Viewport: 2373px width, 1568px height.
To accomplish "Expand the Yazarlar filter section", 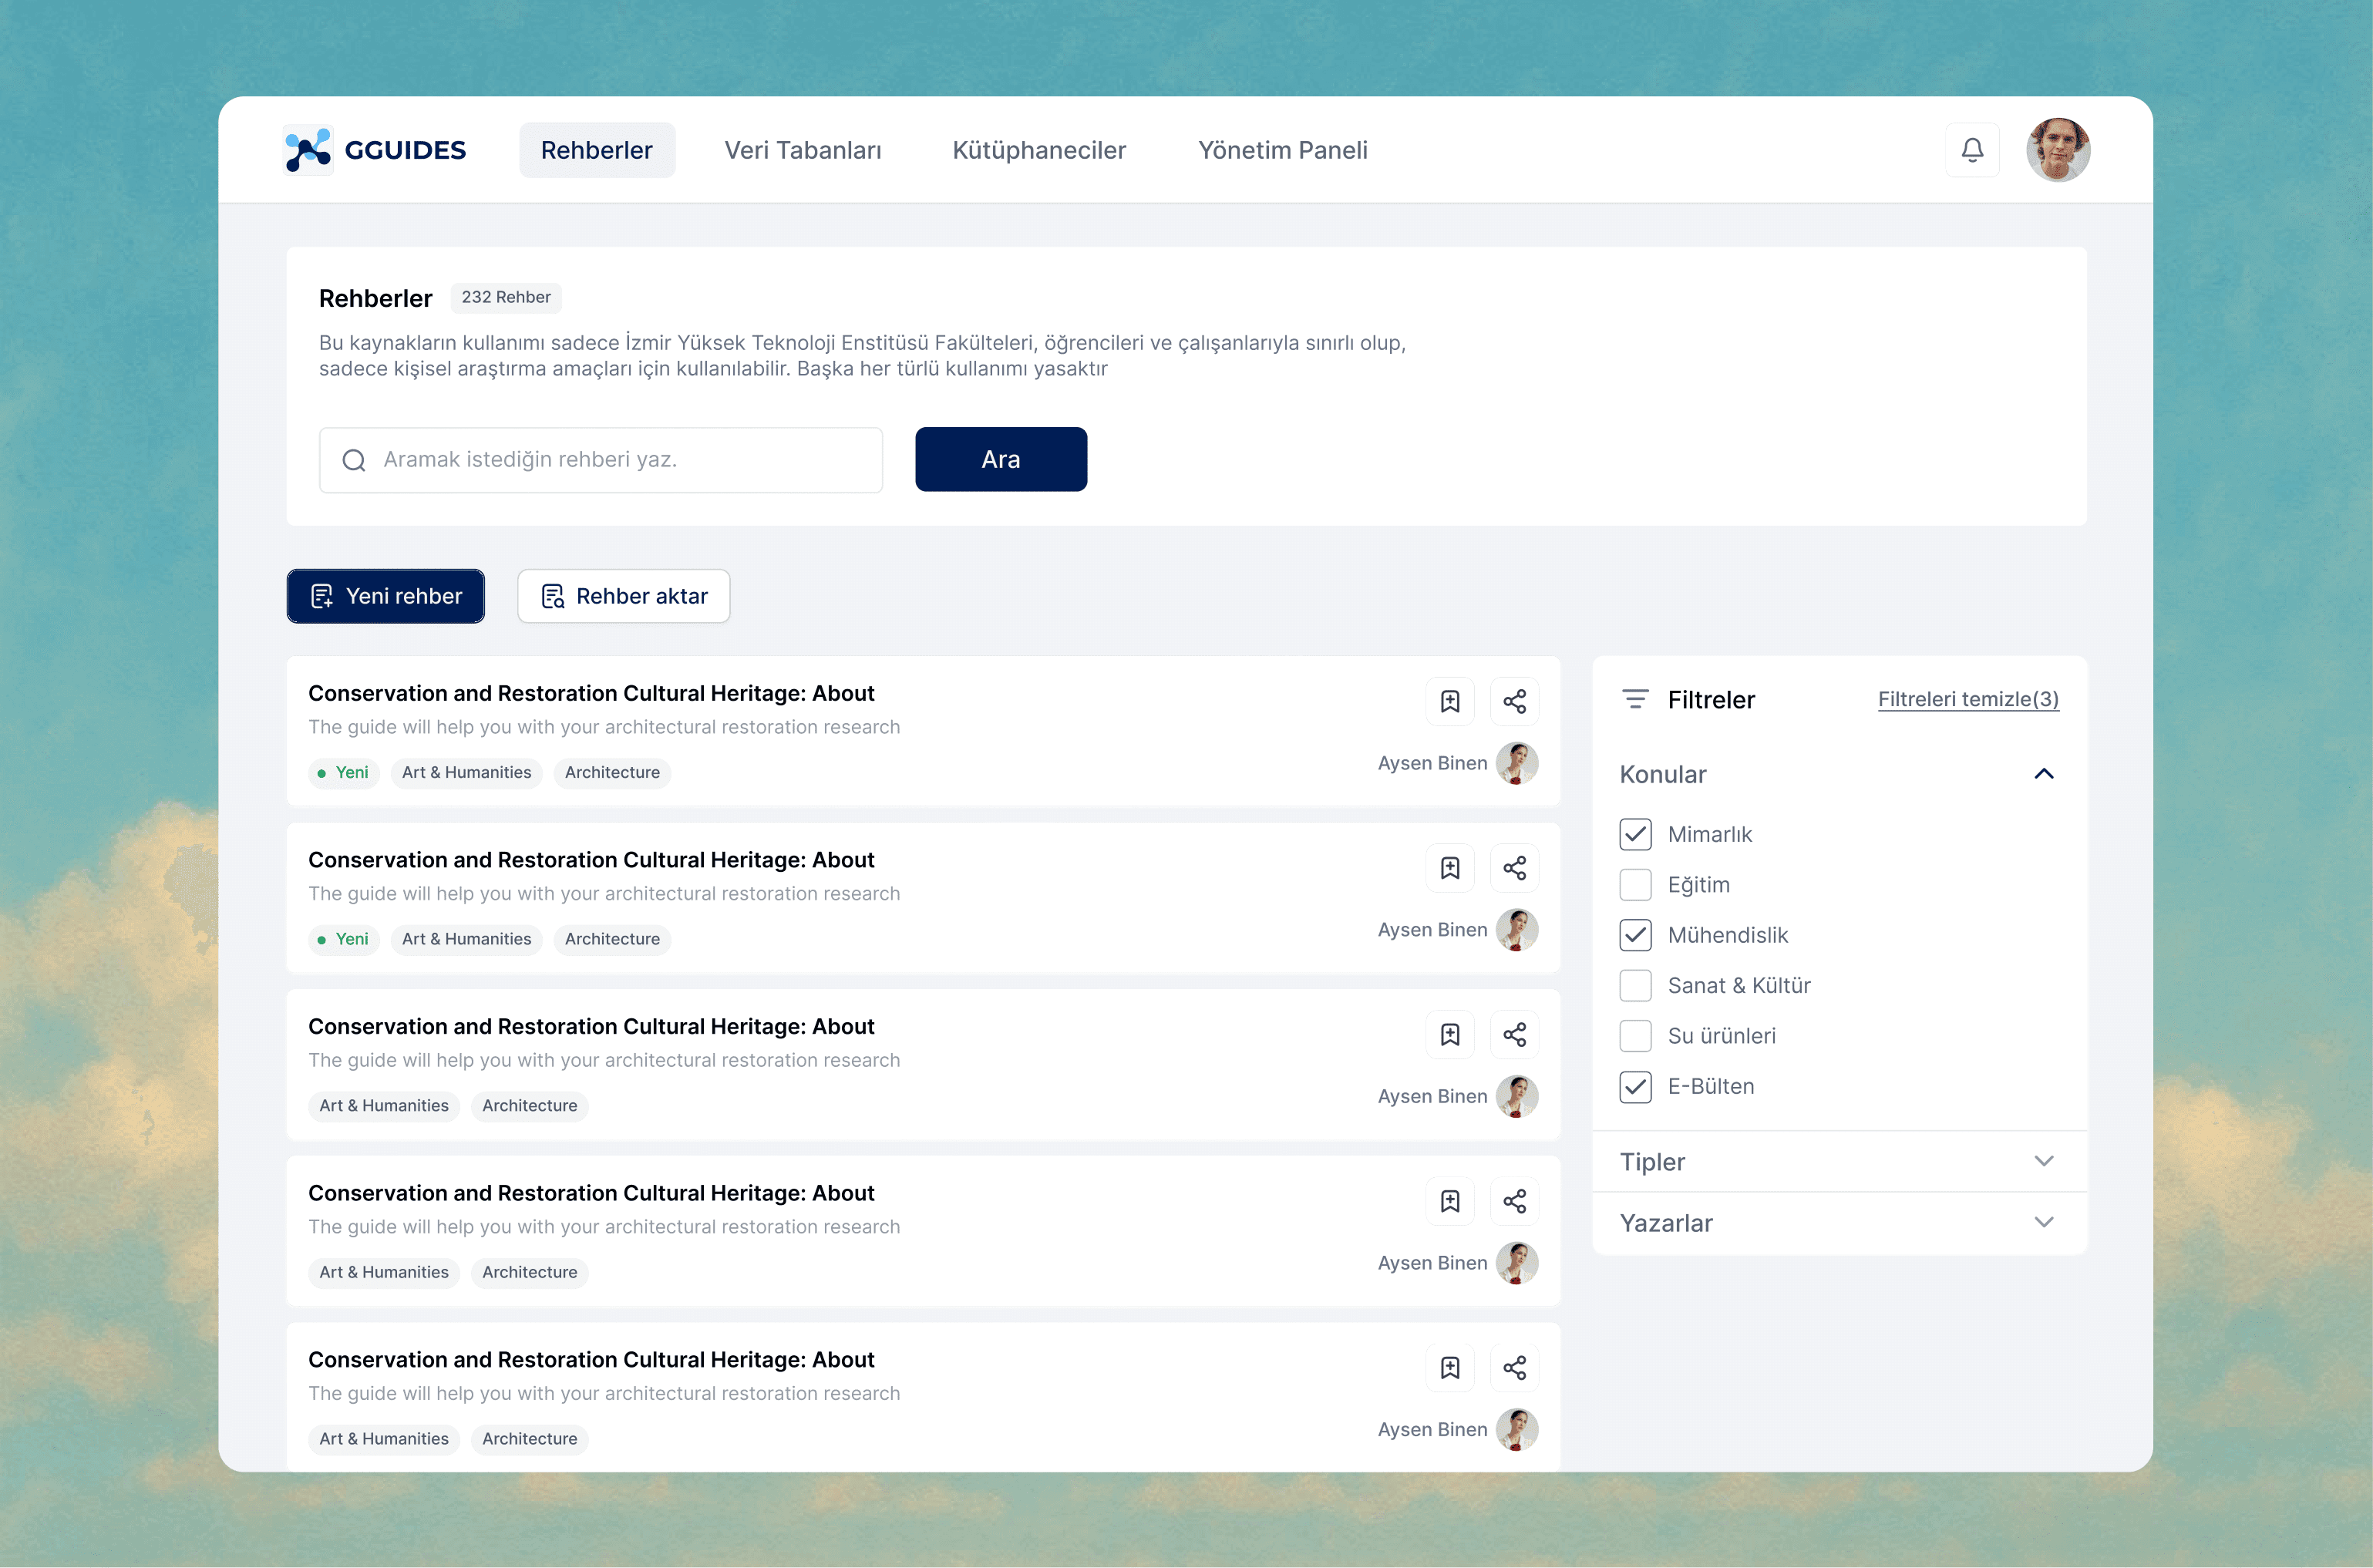I will pos(2043,1222).
